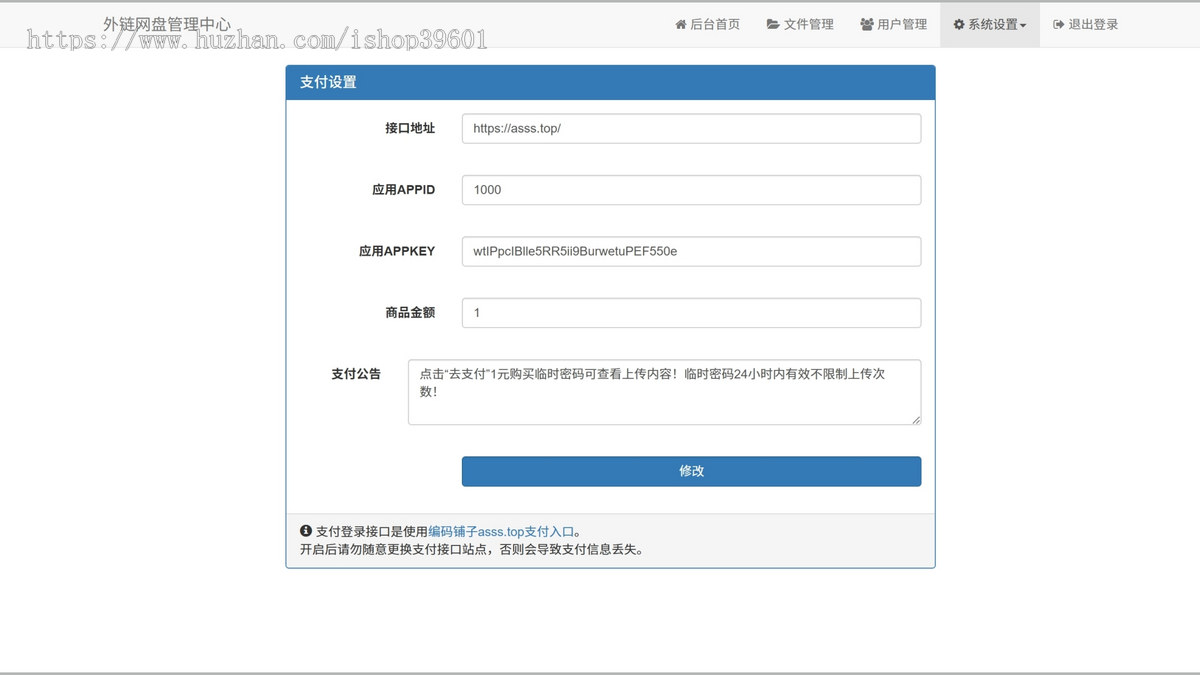Click 退出登录 to log out

click(x=1085, y=24)
